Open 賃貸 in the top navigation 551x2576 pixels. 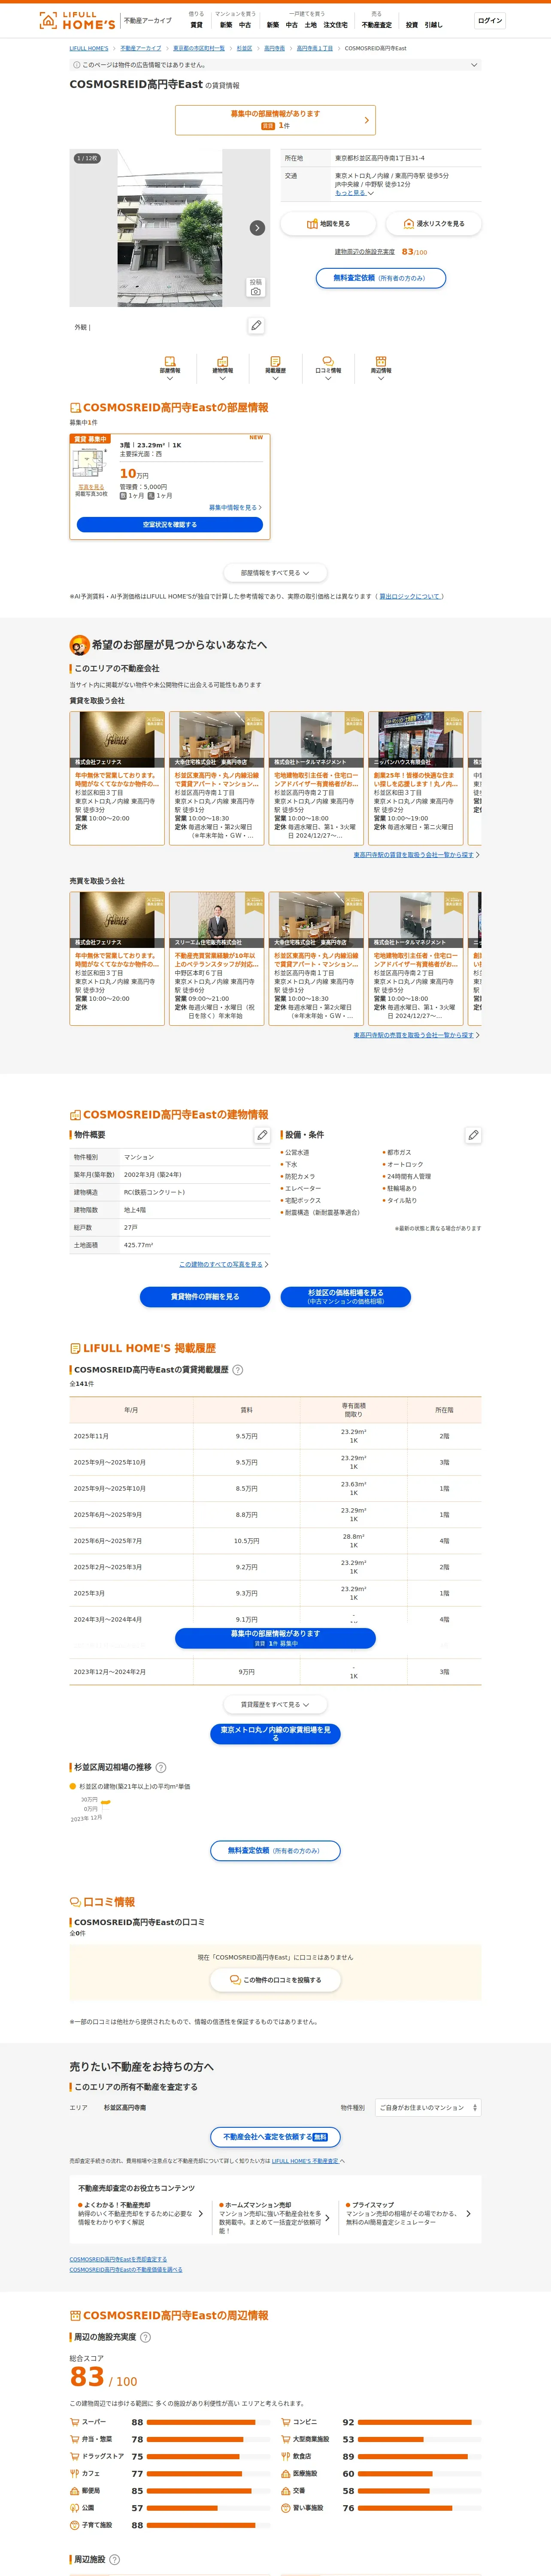pos(197,25)
